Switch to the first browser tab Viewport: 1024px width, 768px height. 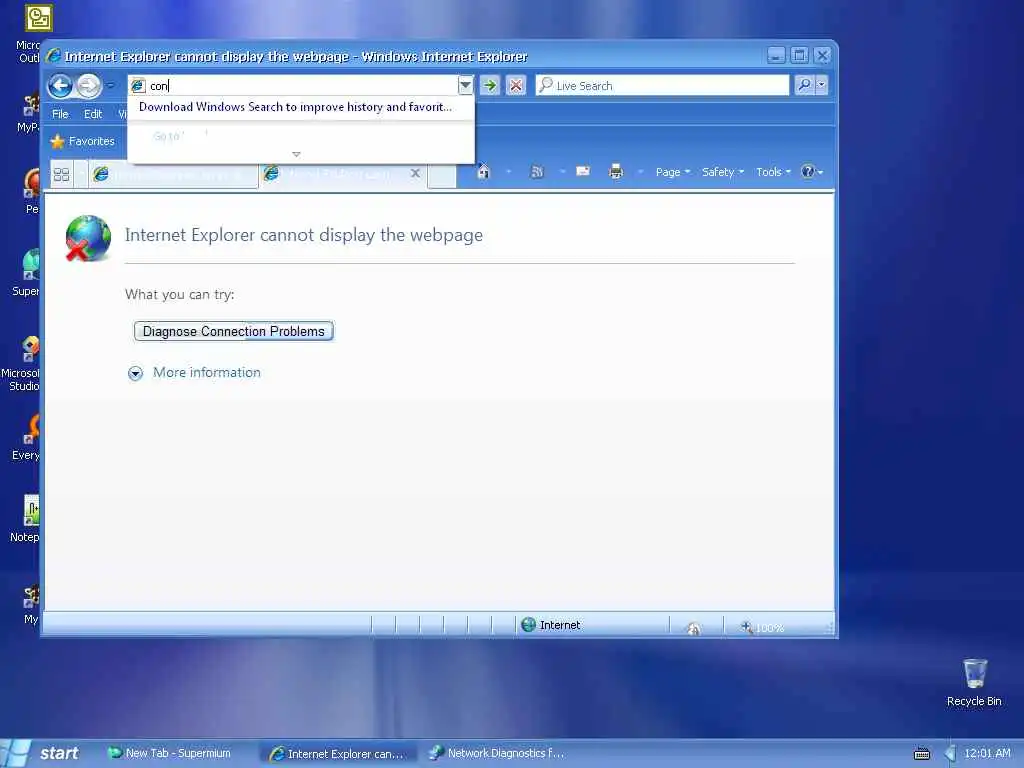(x=174, y=174)
